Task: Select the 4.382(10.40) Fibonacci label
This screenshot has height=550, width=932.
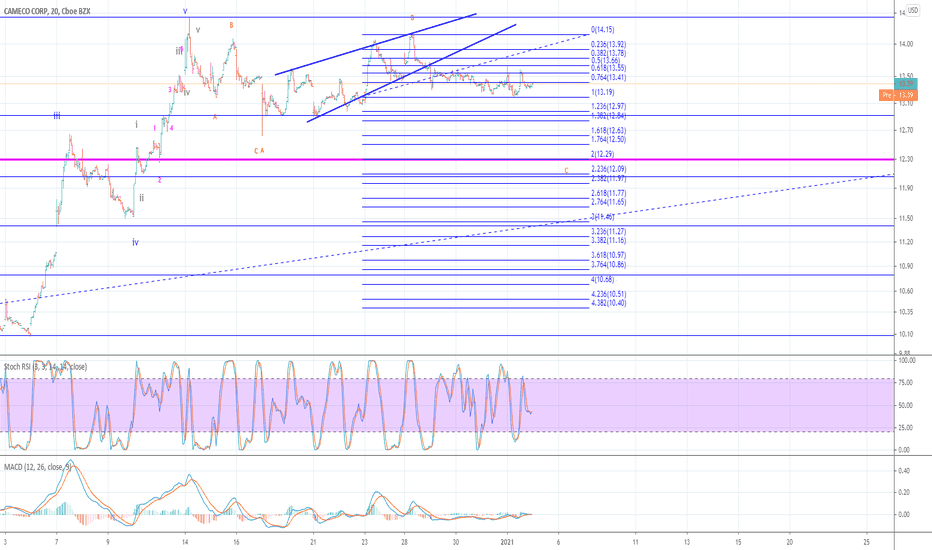Action: pyautogui.click(x=608, y=303)
